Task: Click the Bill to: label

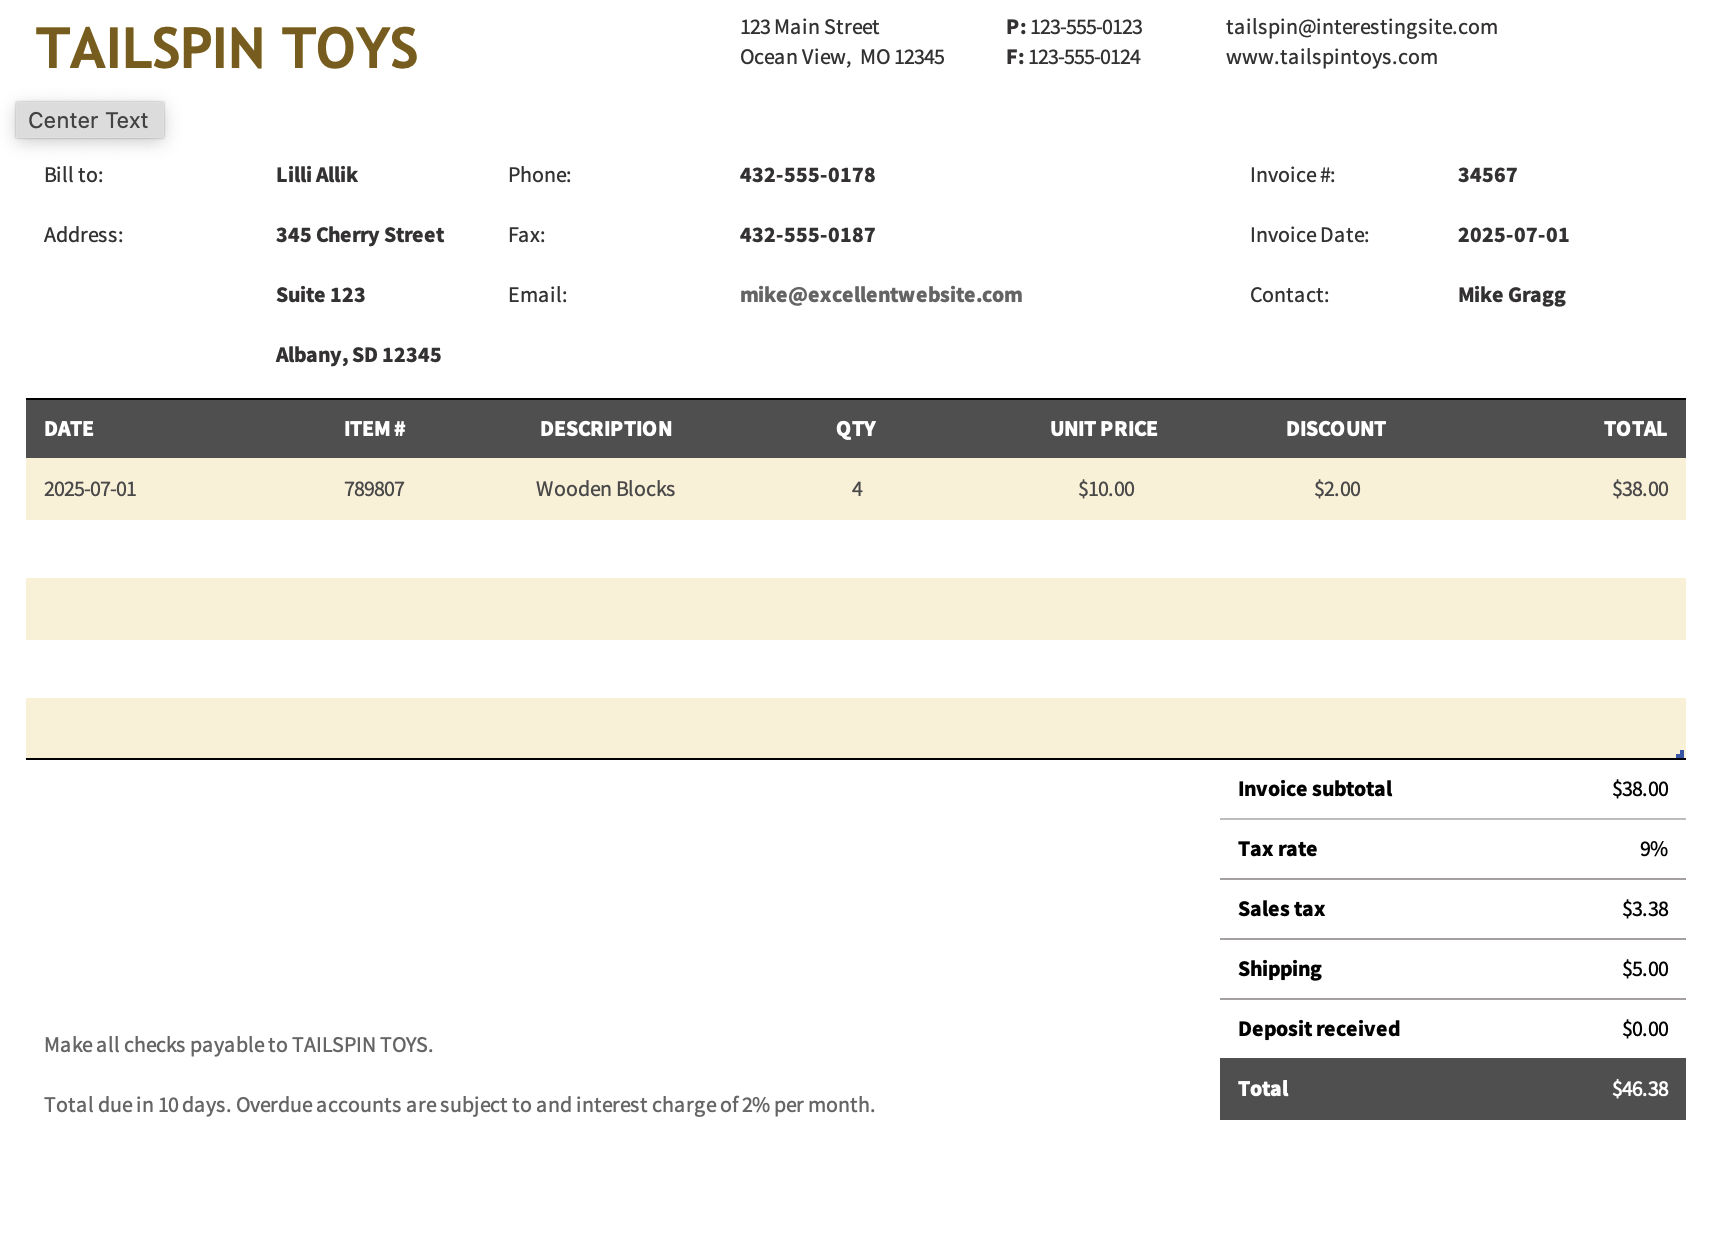Action: click(73, 175)
